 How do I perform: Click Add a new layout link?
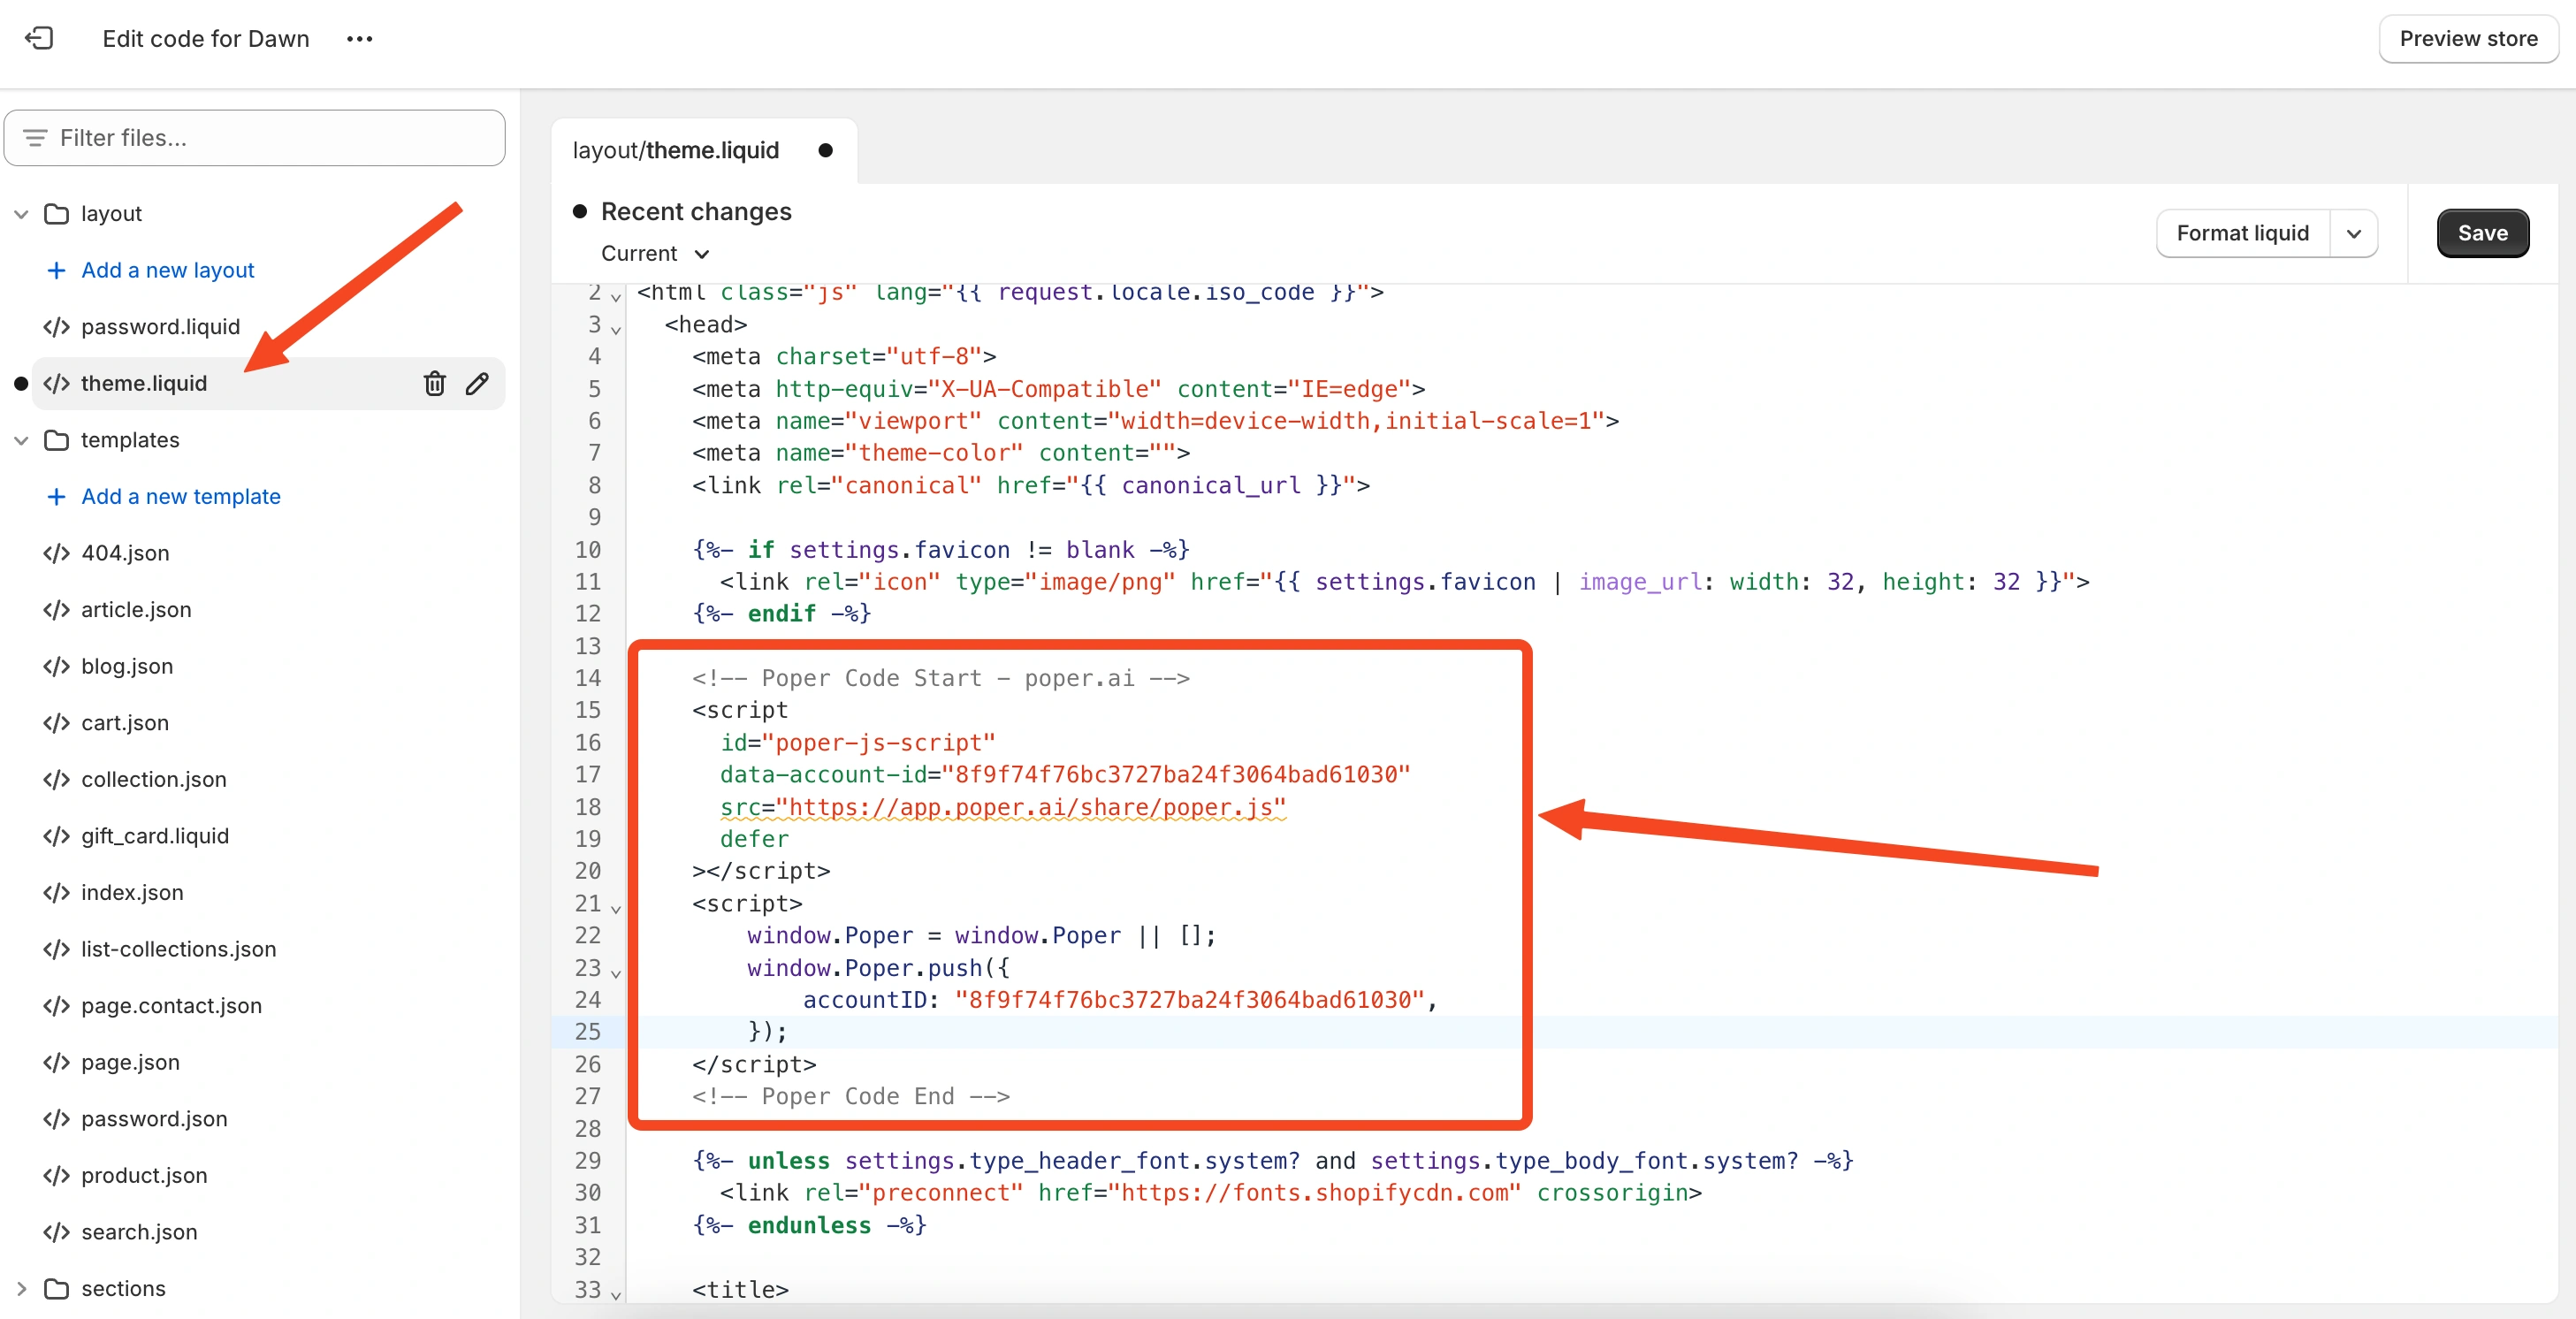pyautogui.click(x=168, y=270)
